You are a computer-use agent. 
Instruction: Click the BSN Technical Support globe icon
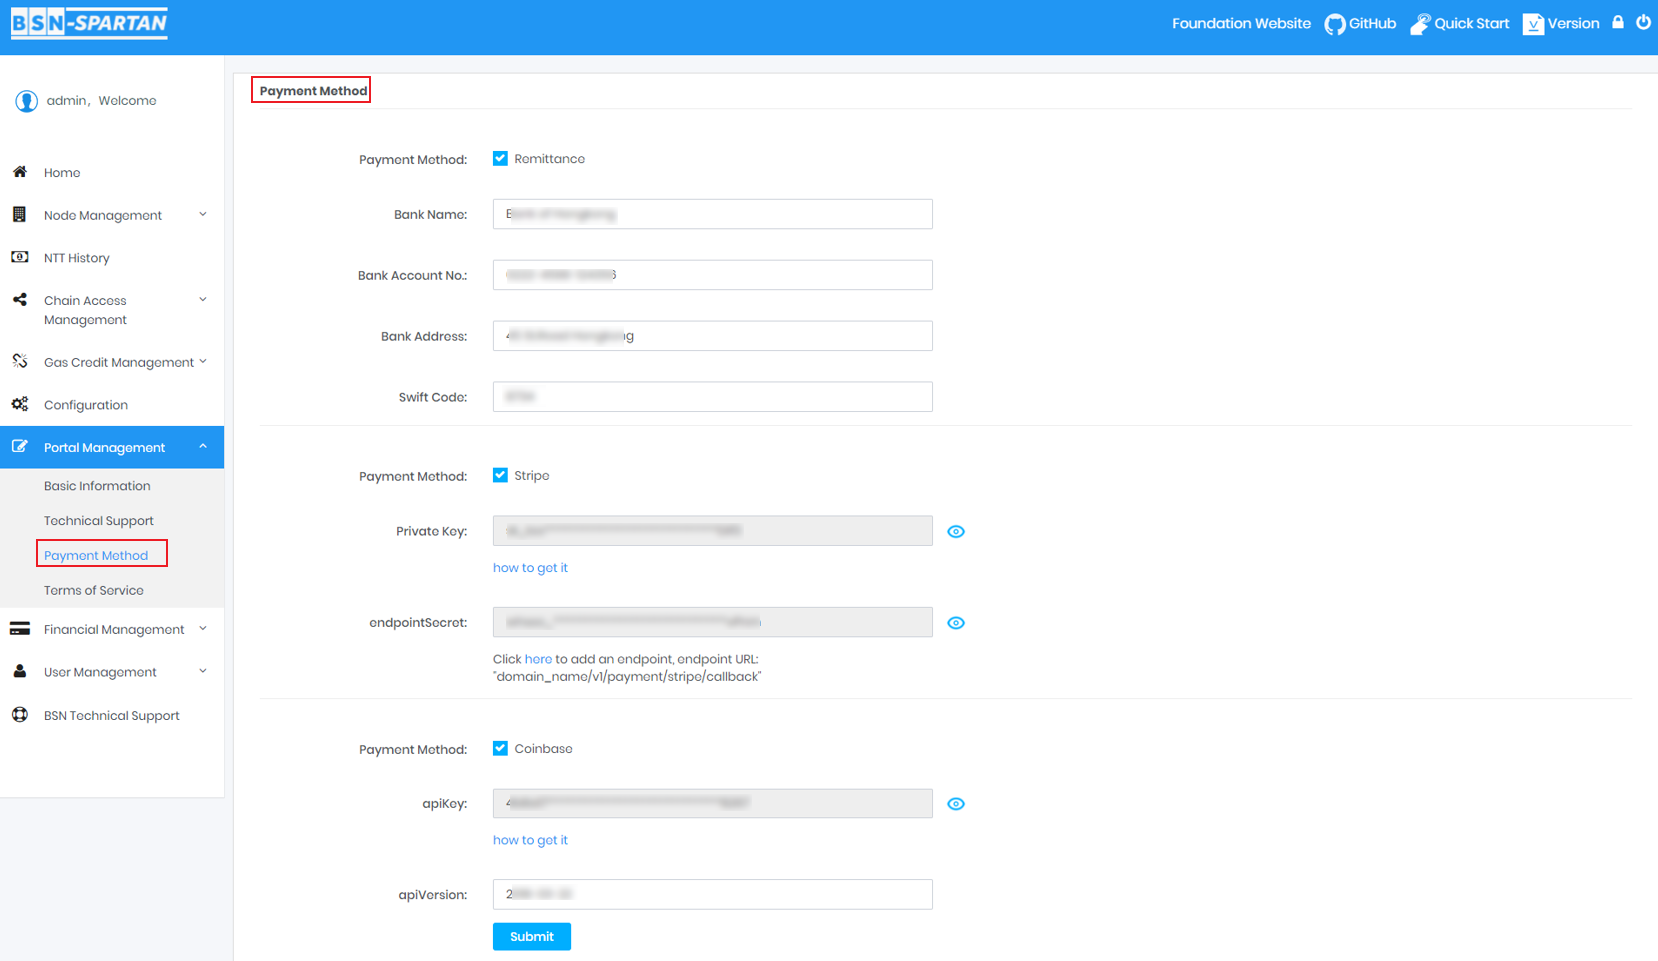[x=20, y=714]
